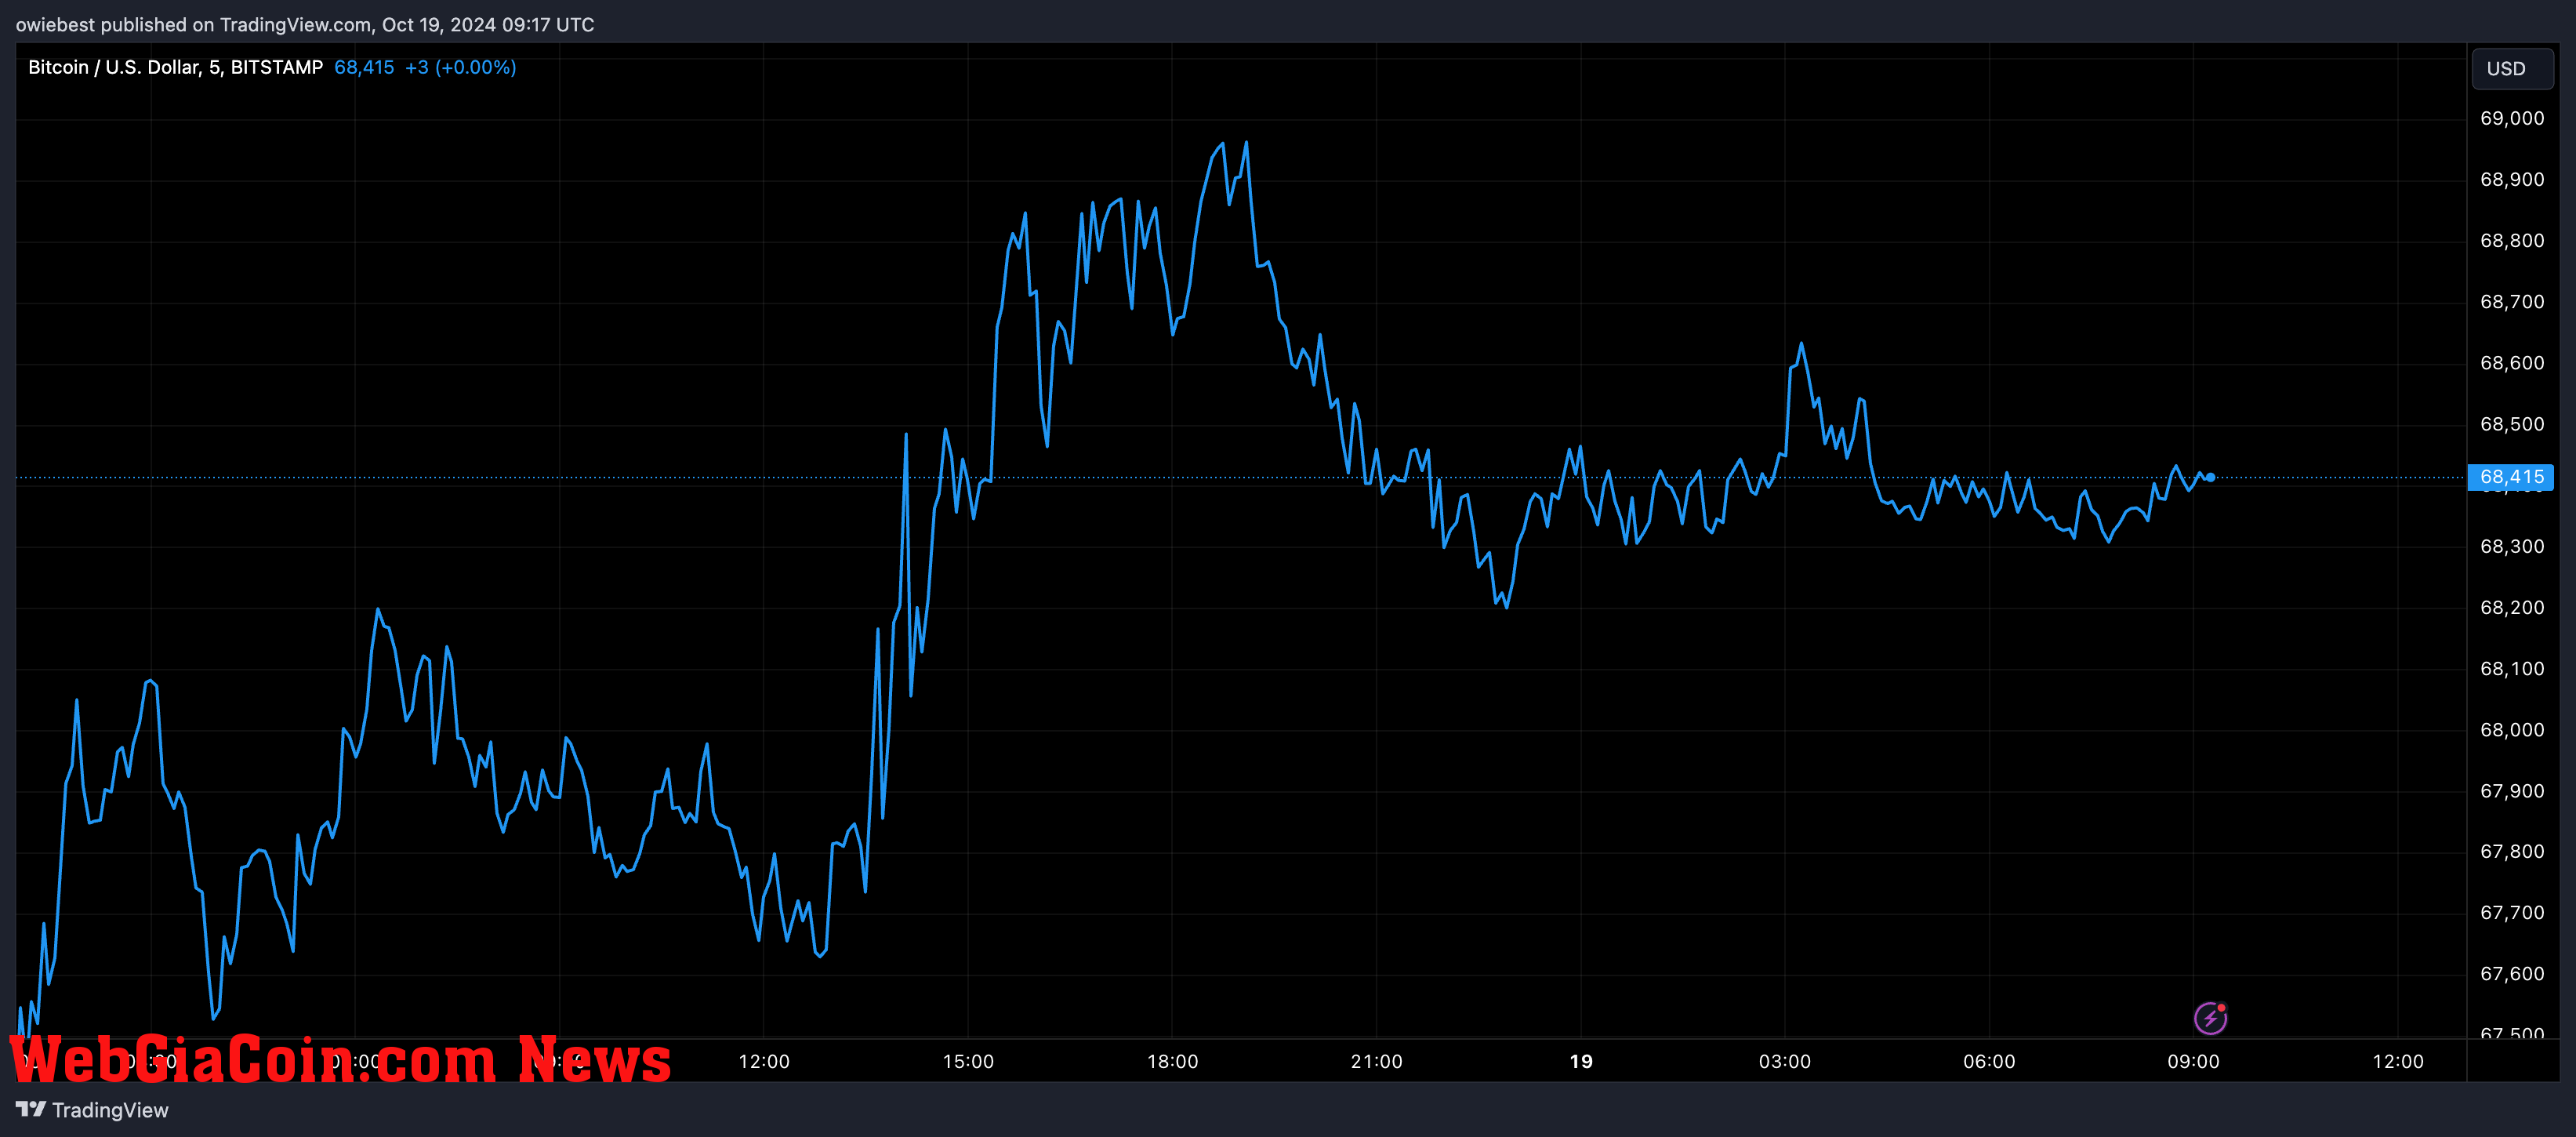Click the 68,000 price axis label
The width and height of the screenshot is (2576, 1137).
click(x=2512, y=729)
